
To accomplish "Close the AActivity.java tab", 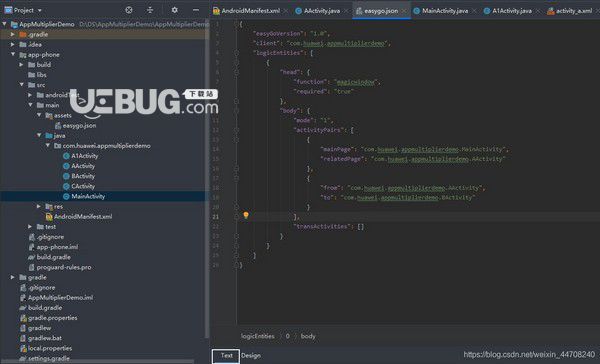I will 346,11.
